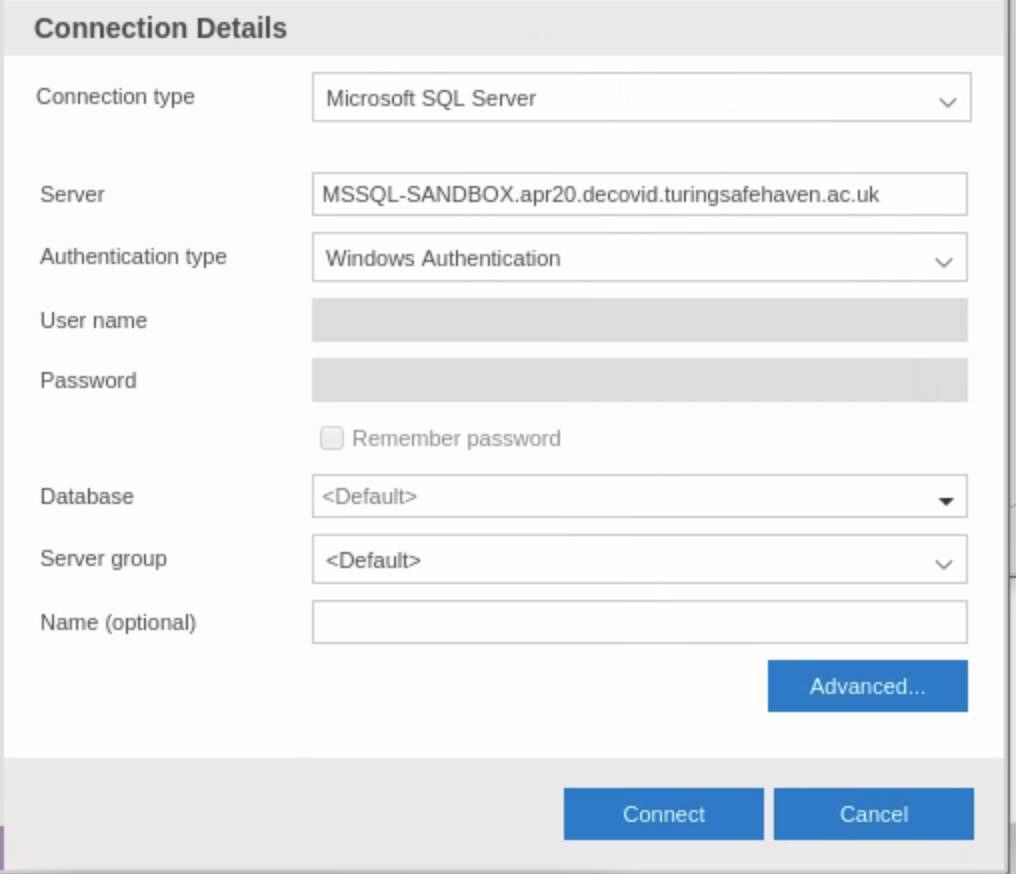Click the Cancel button
1016x874 pixels.
click(873, 814)
